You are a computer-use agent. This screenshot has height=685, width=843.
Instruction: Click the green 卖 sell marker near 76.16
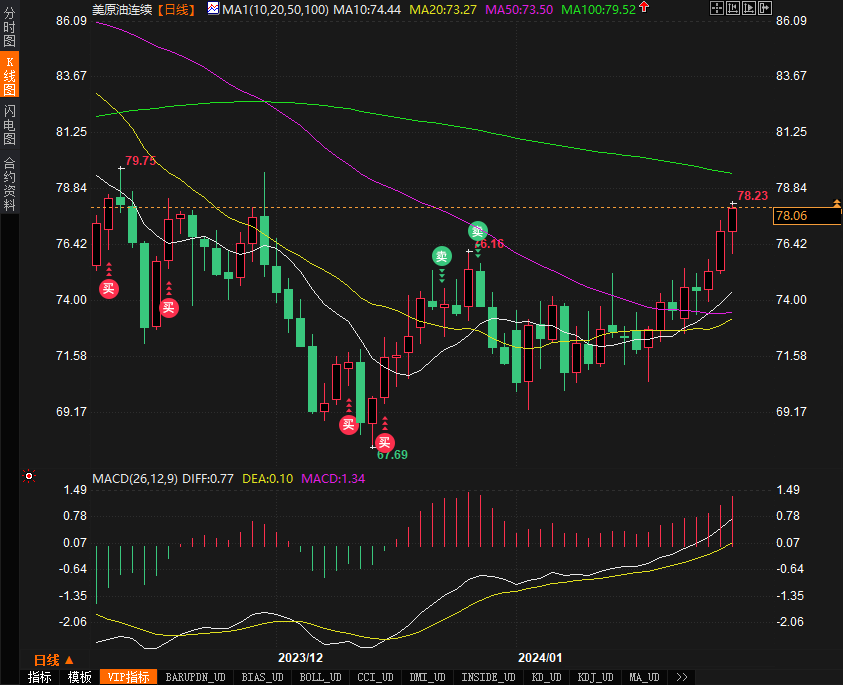click(x=478, y=232)
